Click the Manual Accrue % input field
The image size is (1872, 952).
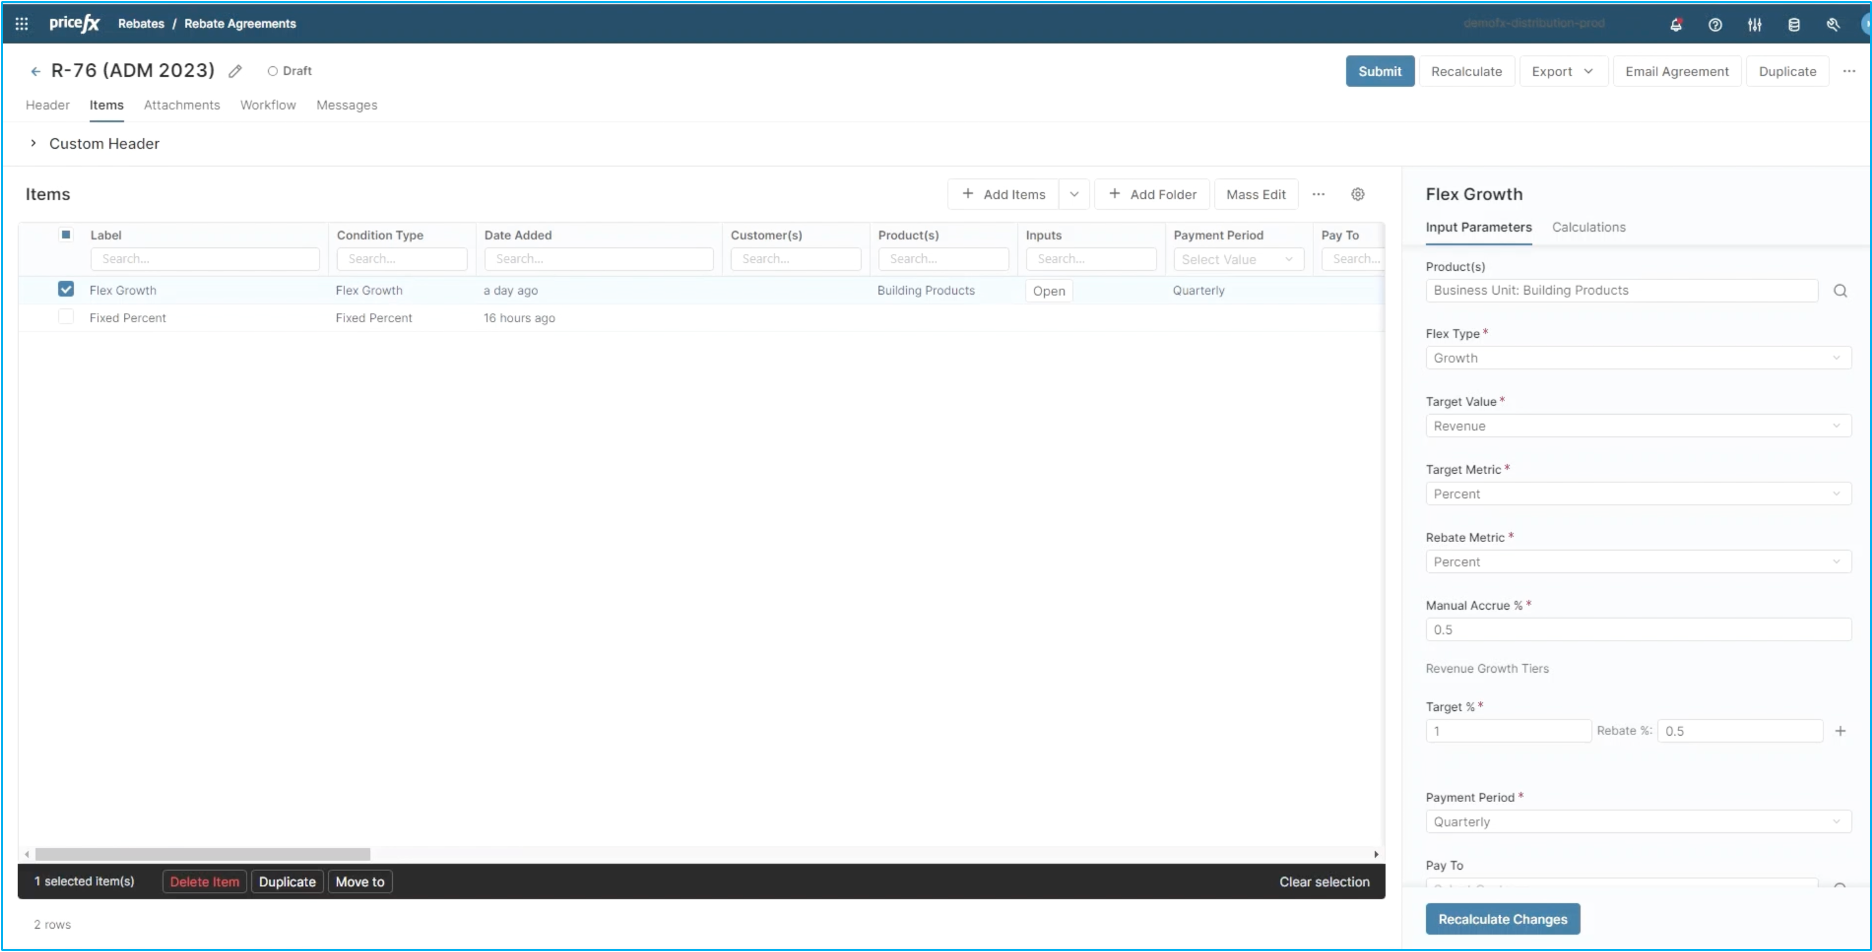(x=1637, y=630)
